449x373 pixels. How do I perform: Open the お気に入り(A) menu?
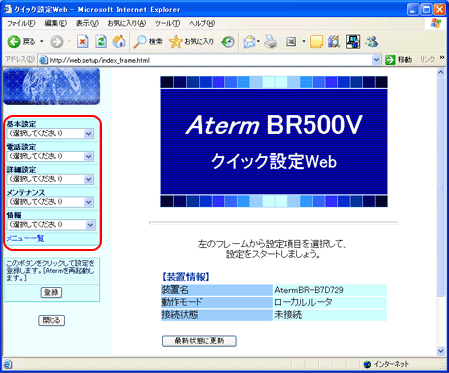(127, 23)
